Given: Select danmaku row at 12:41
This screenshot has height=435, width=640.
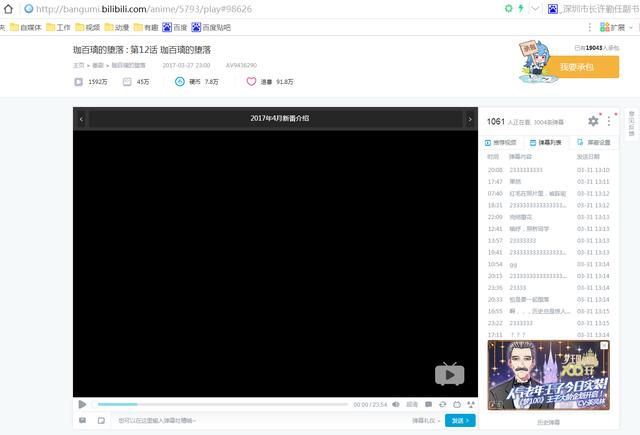Looking at the screenshot, I should [549, 229].
